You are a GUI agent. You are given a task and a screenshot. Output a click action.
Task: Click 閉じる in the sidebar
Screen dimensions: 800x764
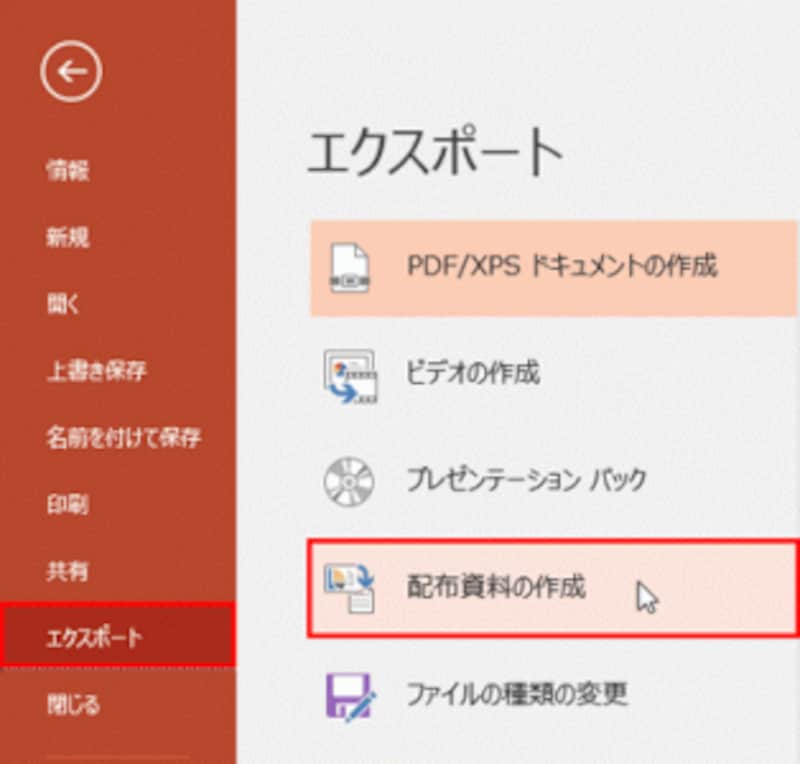tap(73, 704)
